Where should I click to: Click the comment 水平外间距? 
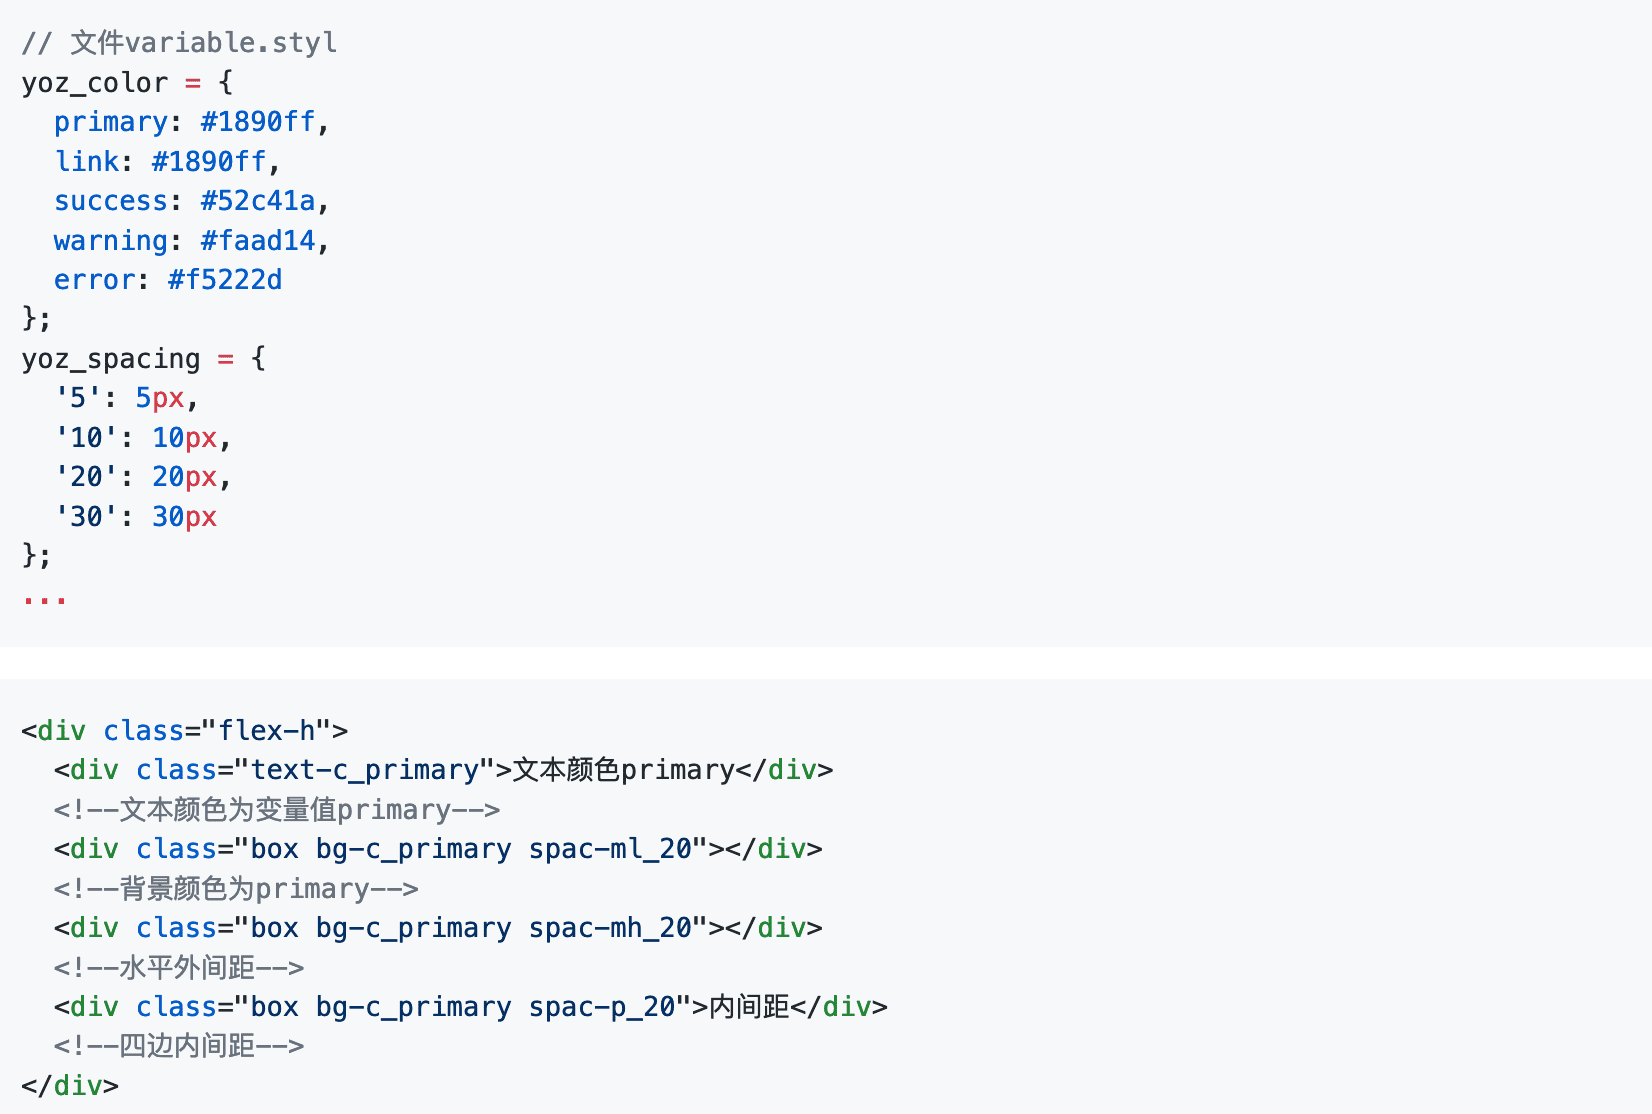(x=179, y=968)
